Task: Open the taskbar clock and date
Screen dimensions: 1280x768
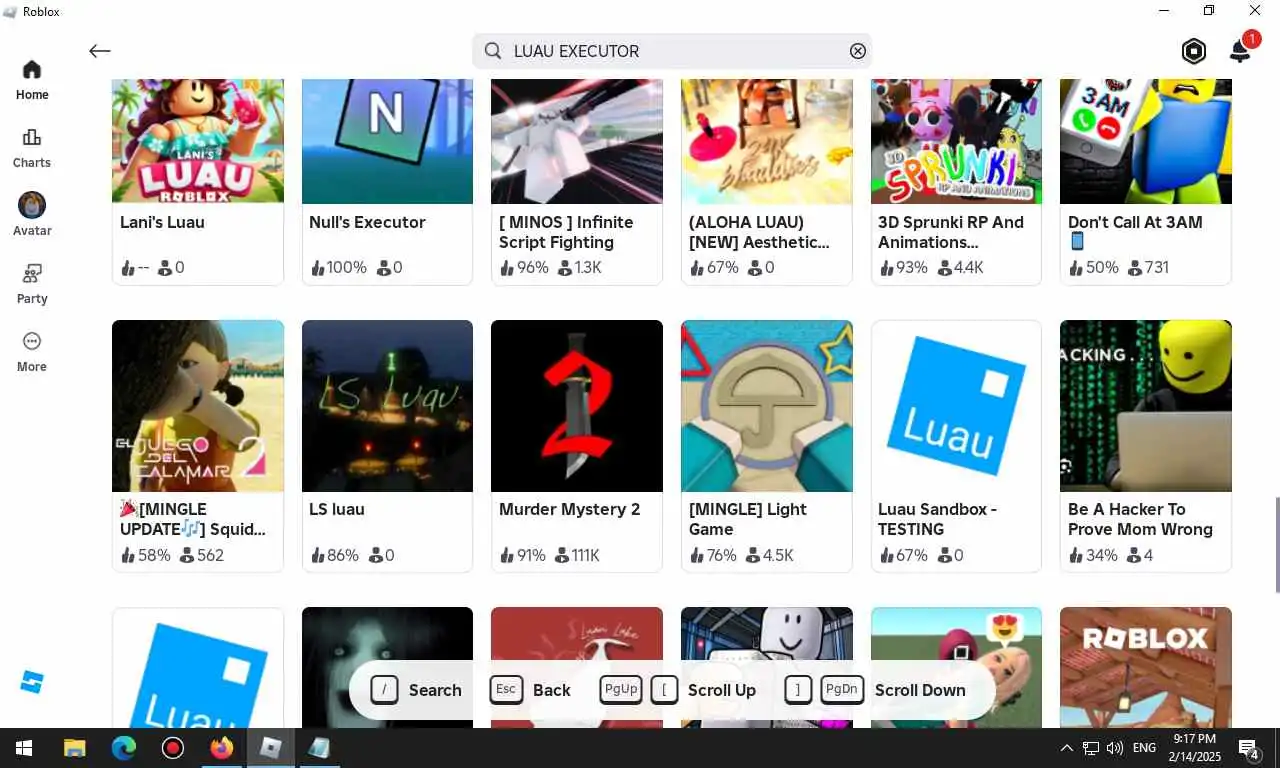Action: coord(1196,748)
